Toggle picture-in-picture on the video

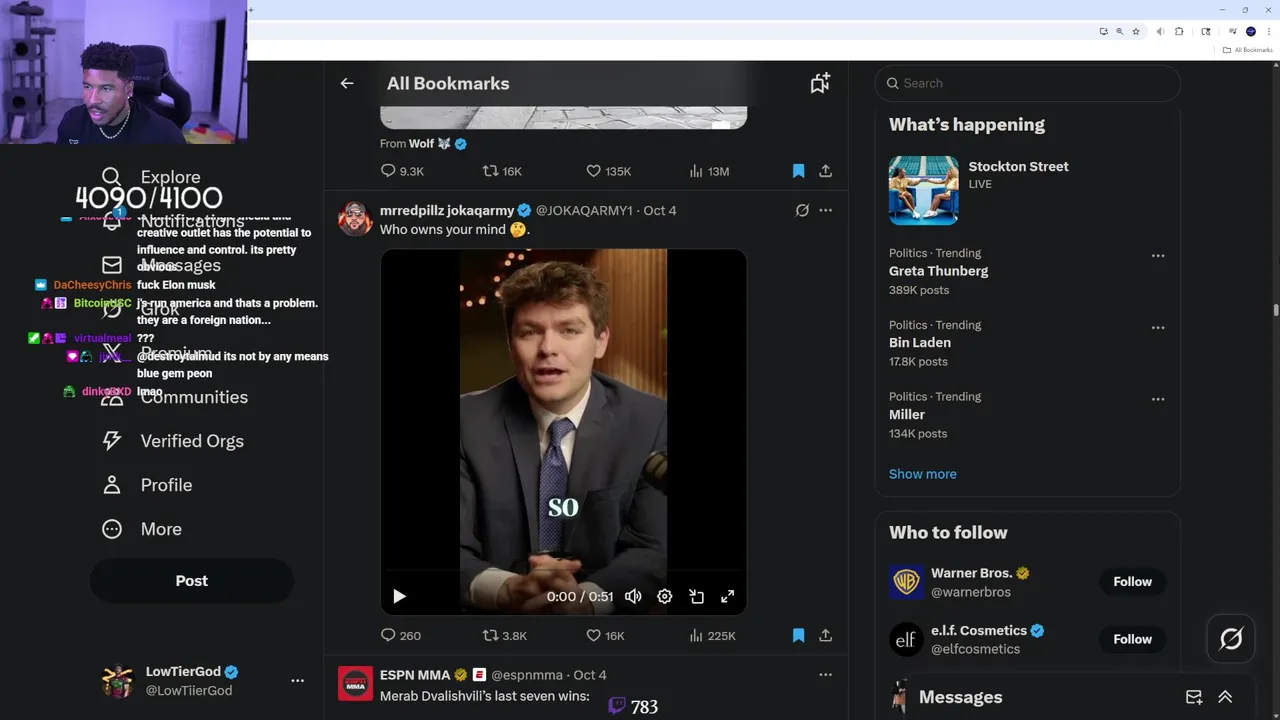click(x=696, y=596)
